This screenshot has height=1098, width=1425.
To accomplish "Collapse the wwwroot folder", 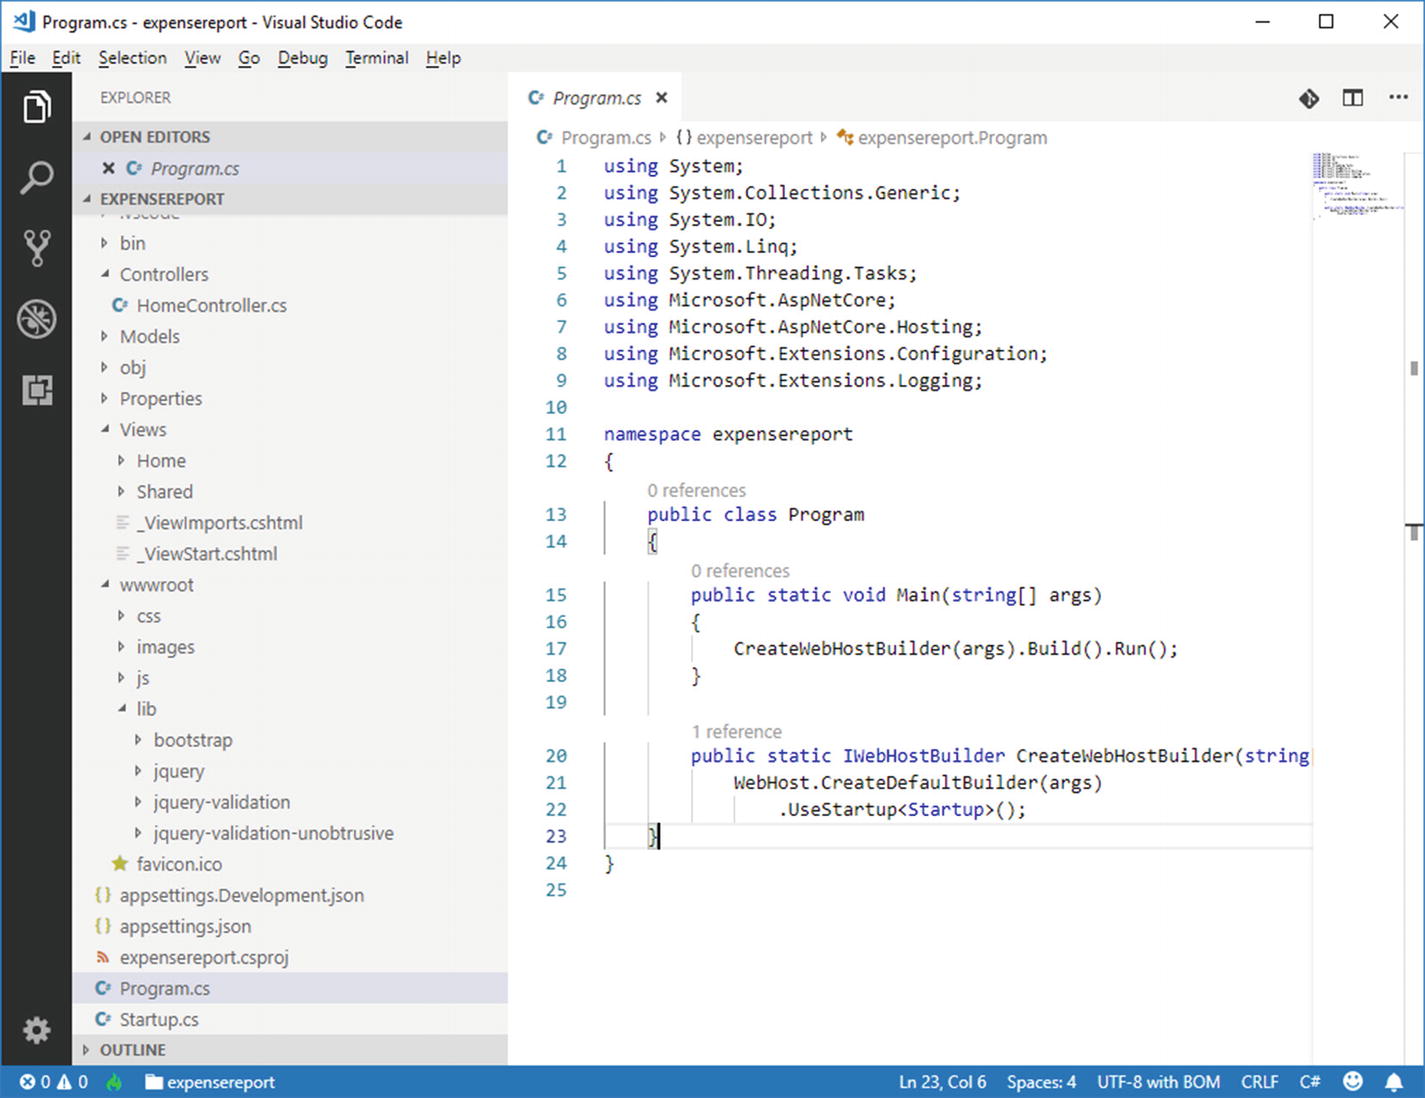I will tap(156, 585).
